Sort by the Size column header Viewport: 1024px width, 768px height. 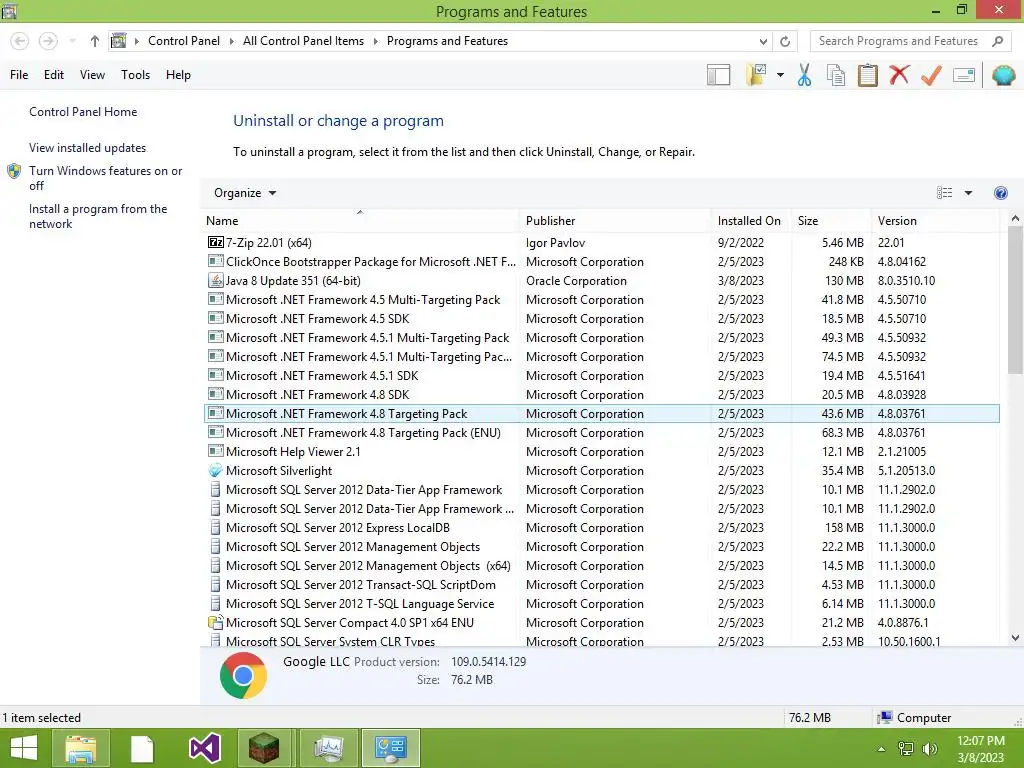pos(831,221)
